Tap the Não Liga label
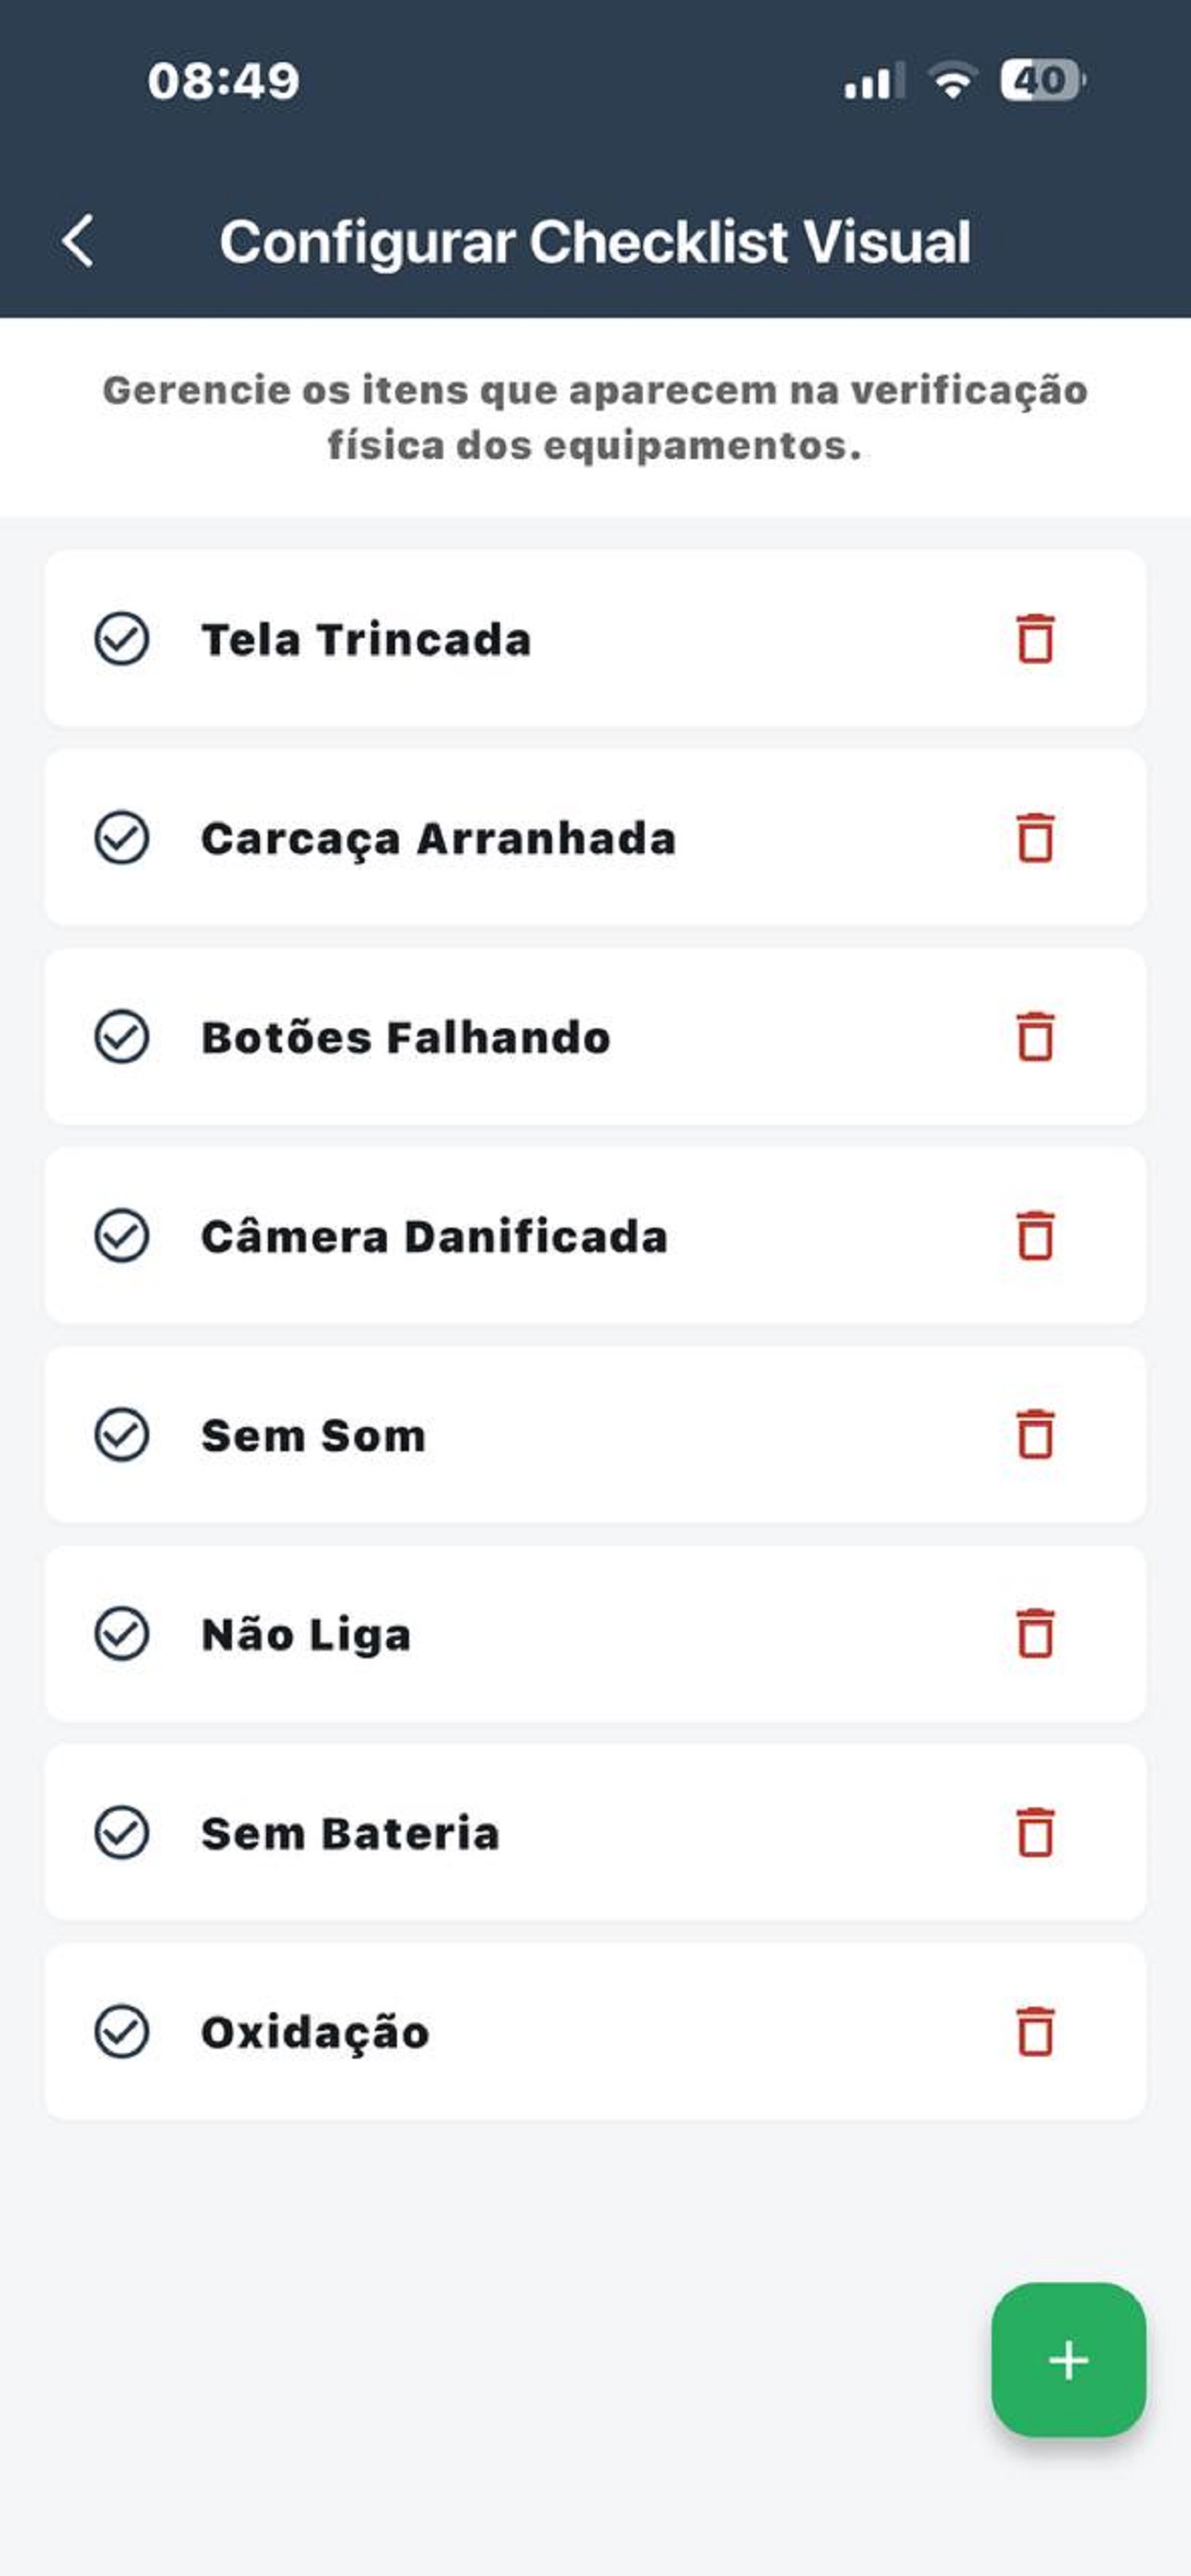Viewport: 1191px width, 2576px height. click(x=306, y=1635)
